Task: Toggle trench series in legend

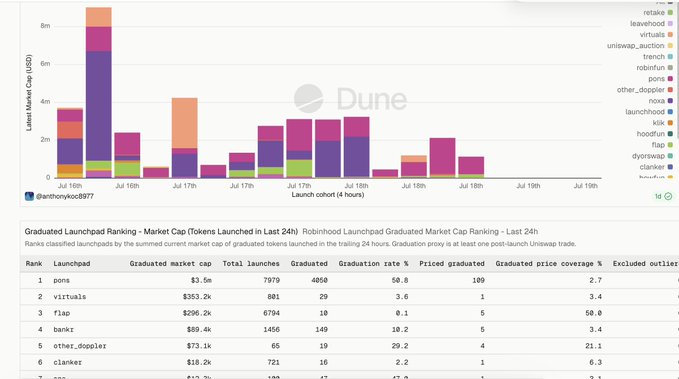Action: pos(658,57)
